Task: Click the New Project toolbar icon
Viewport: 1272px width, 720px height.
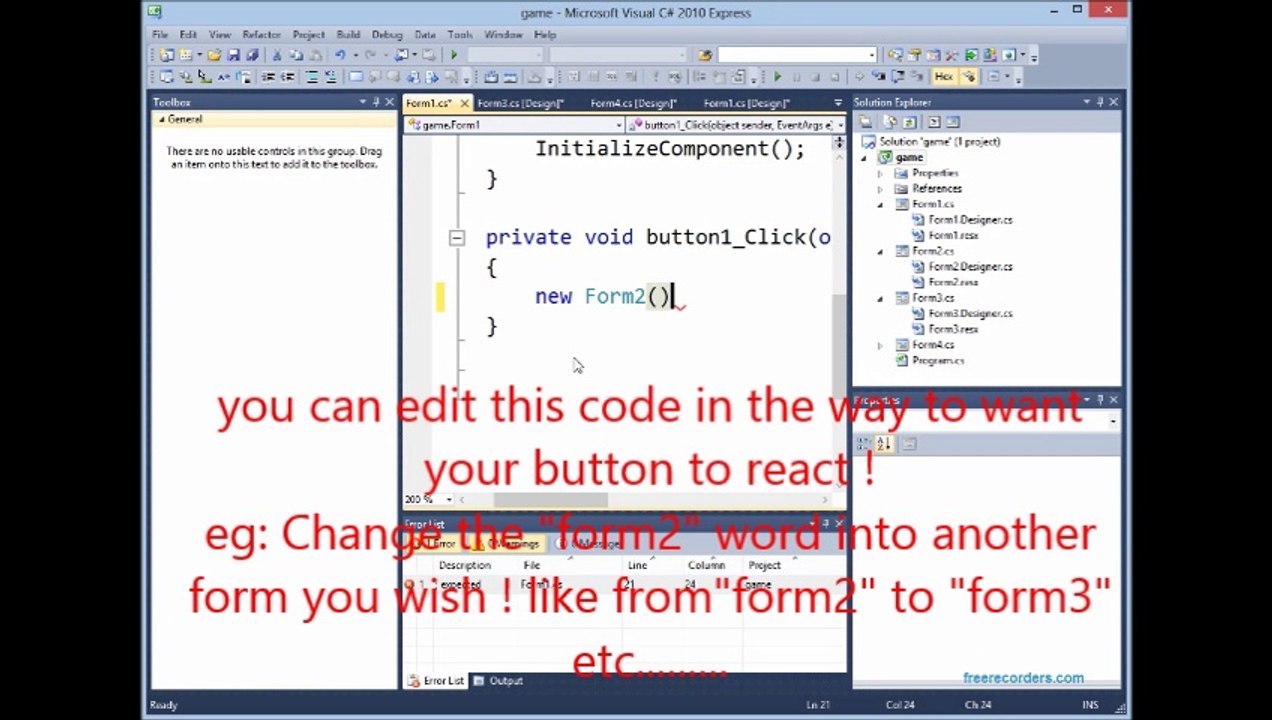Action: coord(167,55)
